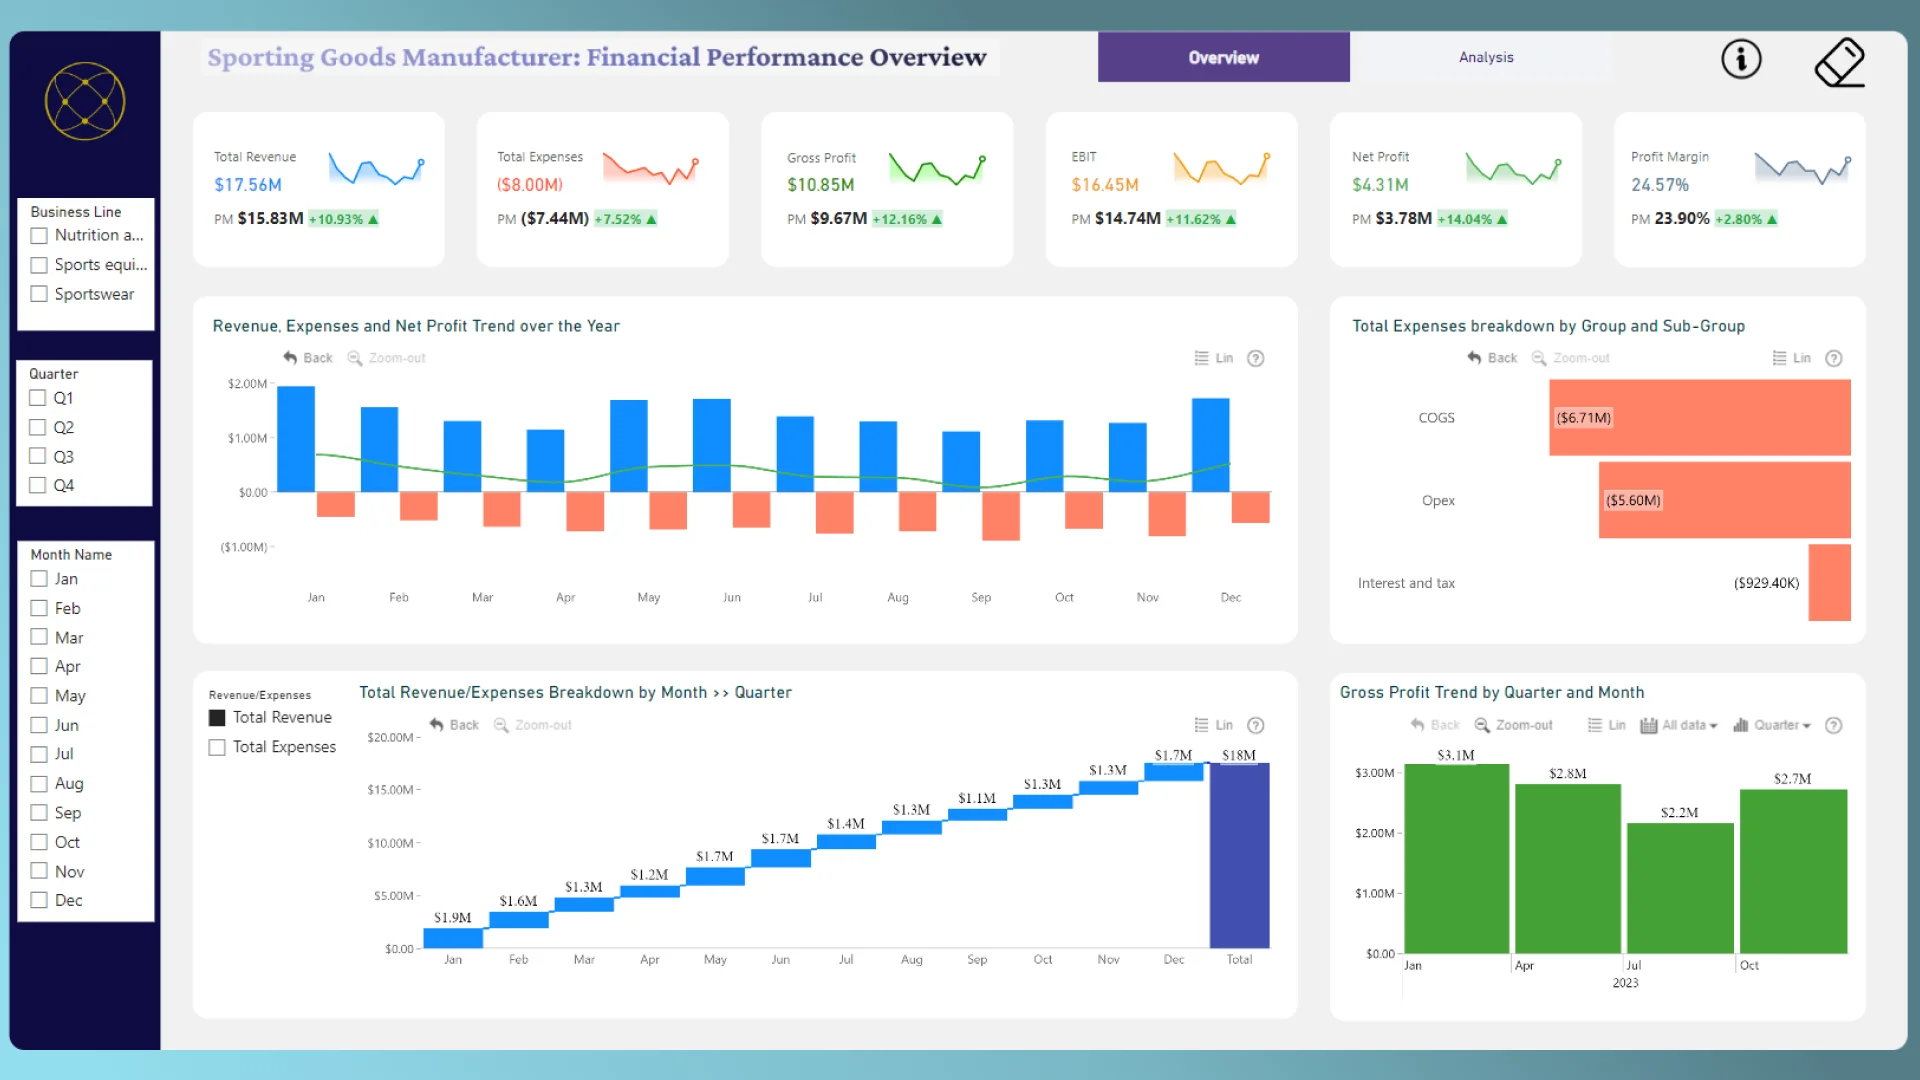Select Q4 in the Quarter slicer
Image resolution: width=1920 pixels, height=1080 pixels.
point(38,485)
